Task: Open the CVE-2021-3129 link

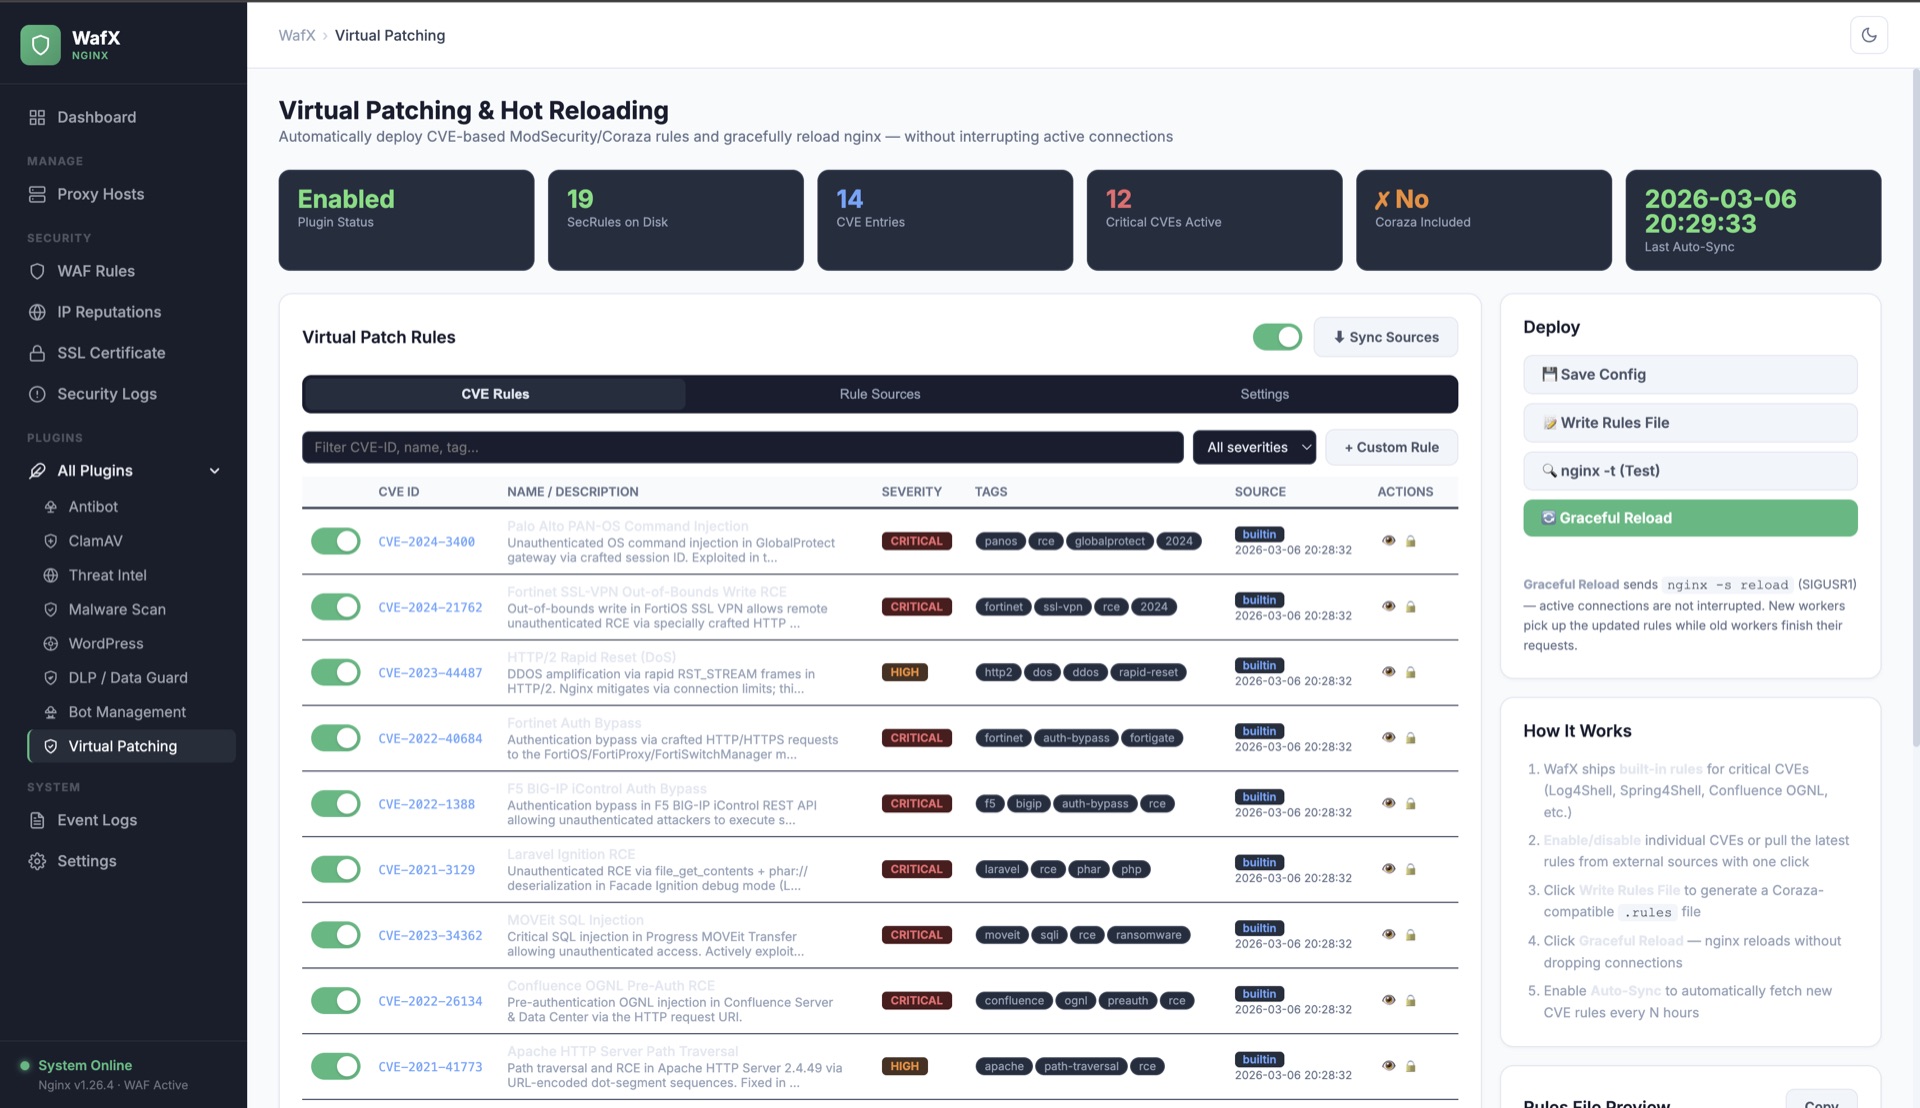Action: tap(426, 870)
